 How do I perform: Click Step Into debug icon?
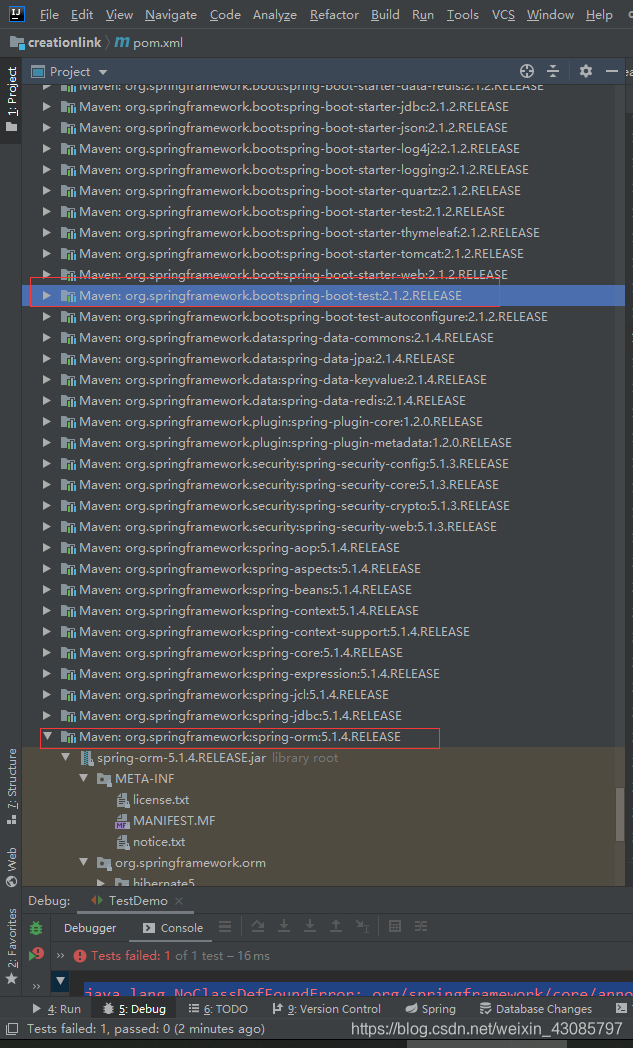(284, 926)
